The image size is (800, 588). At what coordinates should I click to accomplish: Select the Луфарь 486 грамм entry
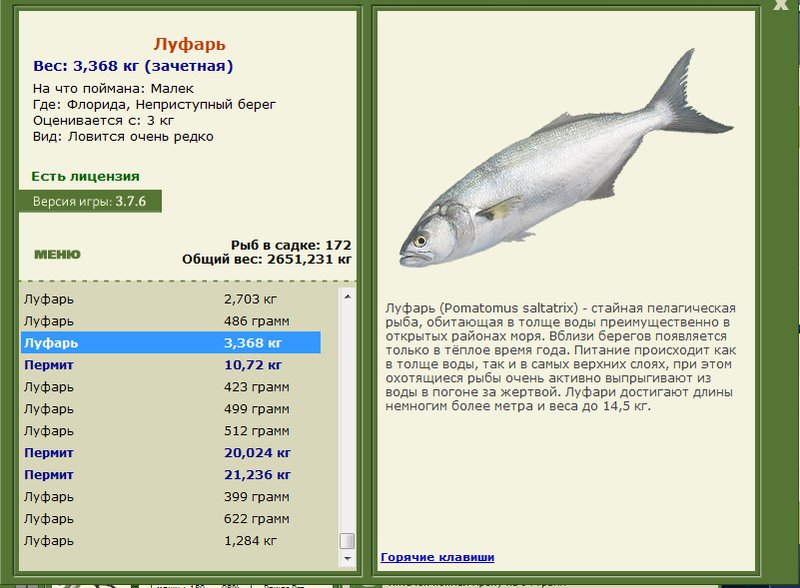click(x=171, y=321)
